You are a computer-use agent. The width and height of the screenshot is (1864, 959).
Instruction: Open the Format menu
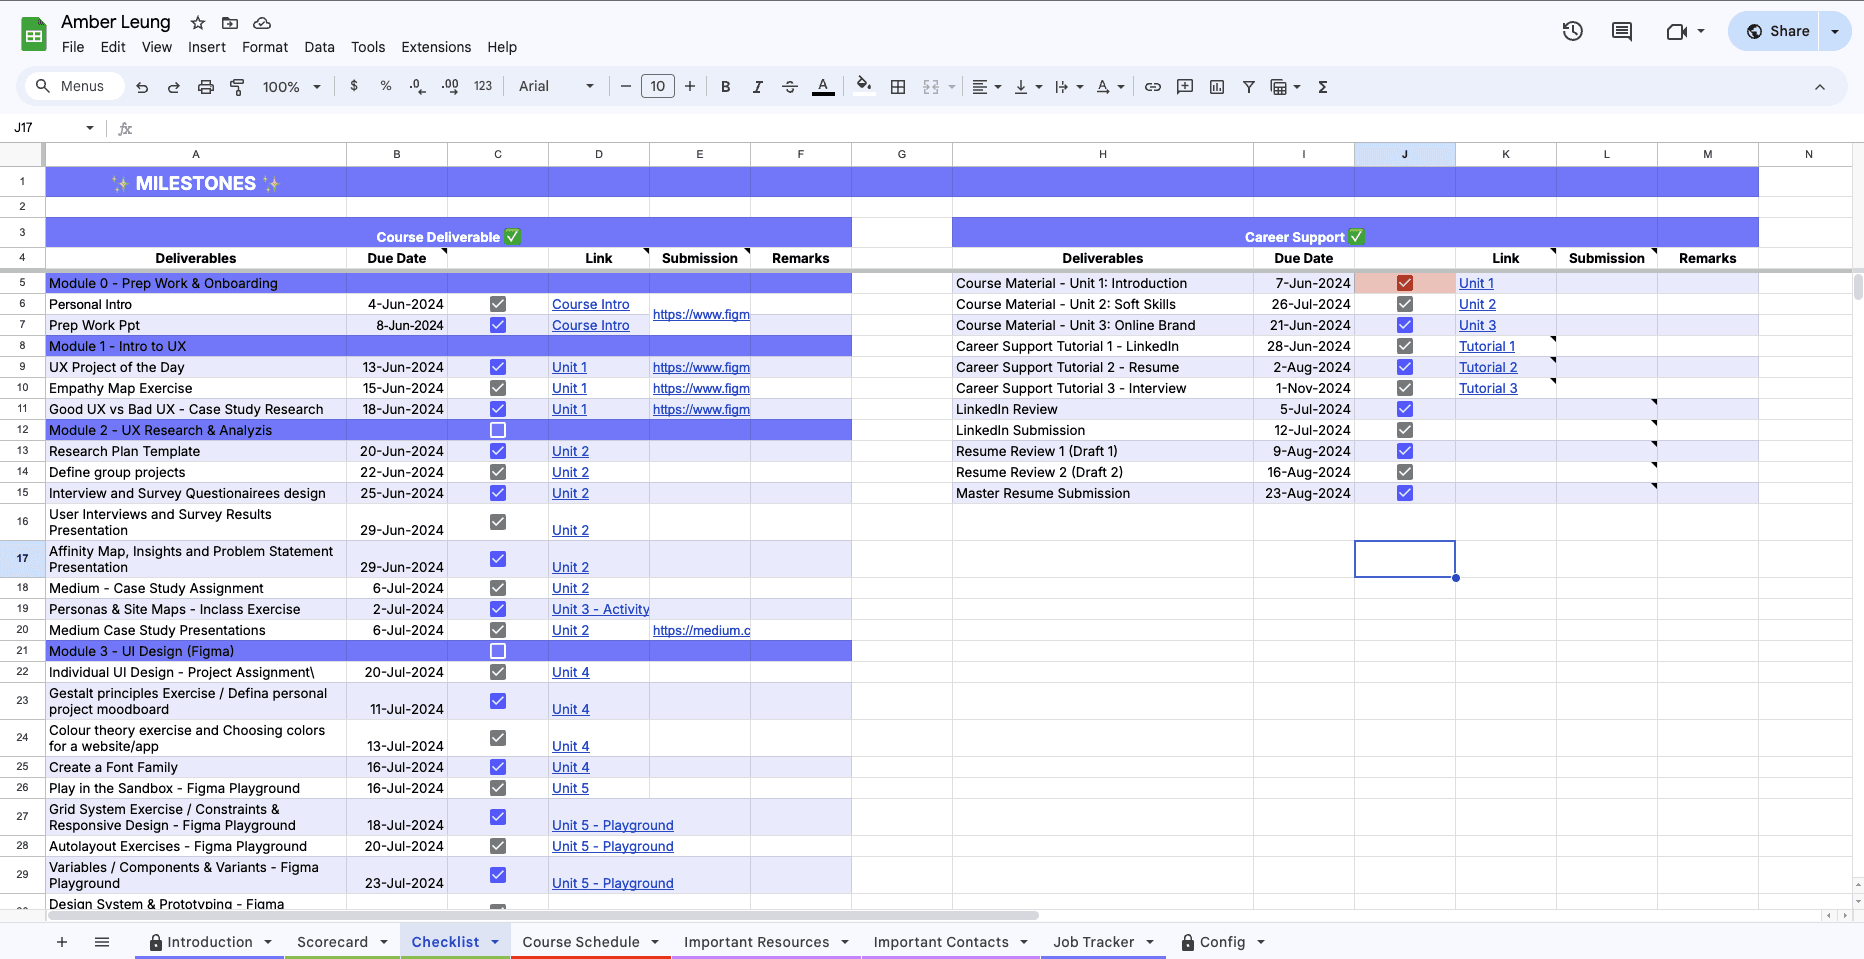264,47
